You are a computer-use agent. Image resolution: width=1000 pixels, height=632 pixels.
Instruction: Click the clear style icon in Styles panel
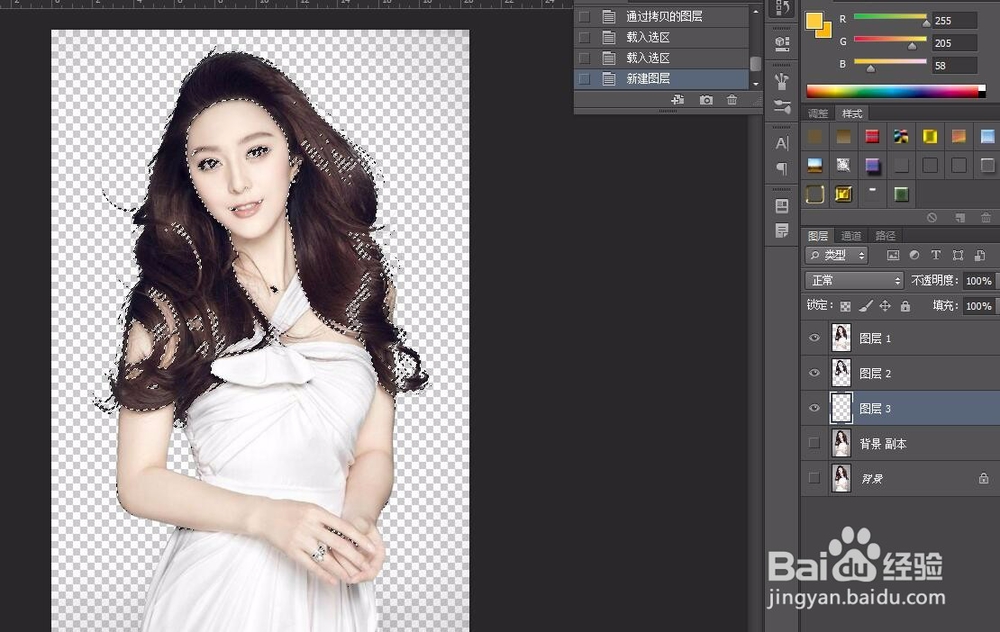(932, 217)
